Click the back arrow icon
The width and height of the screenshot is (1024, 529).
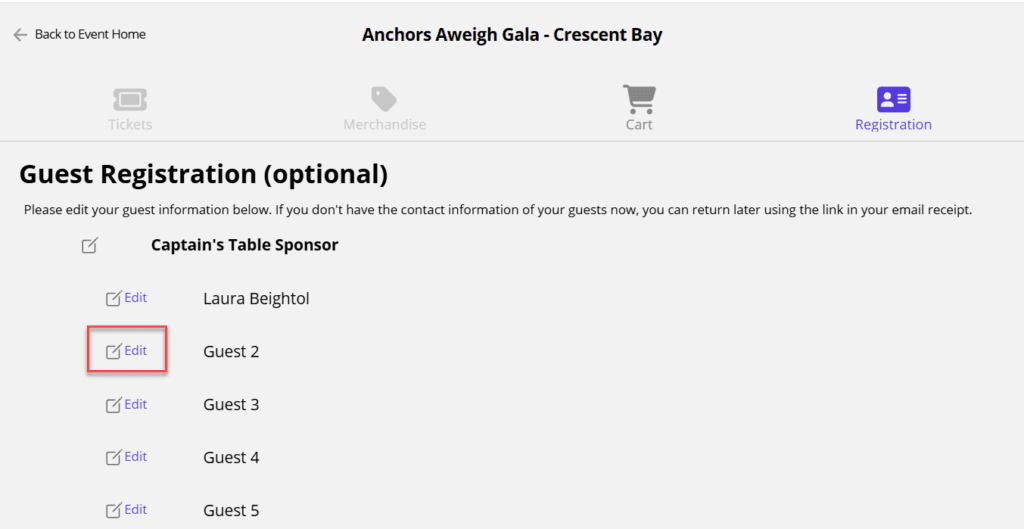[20, 35]
